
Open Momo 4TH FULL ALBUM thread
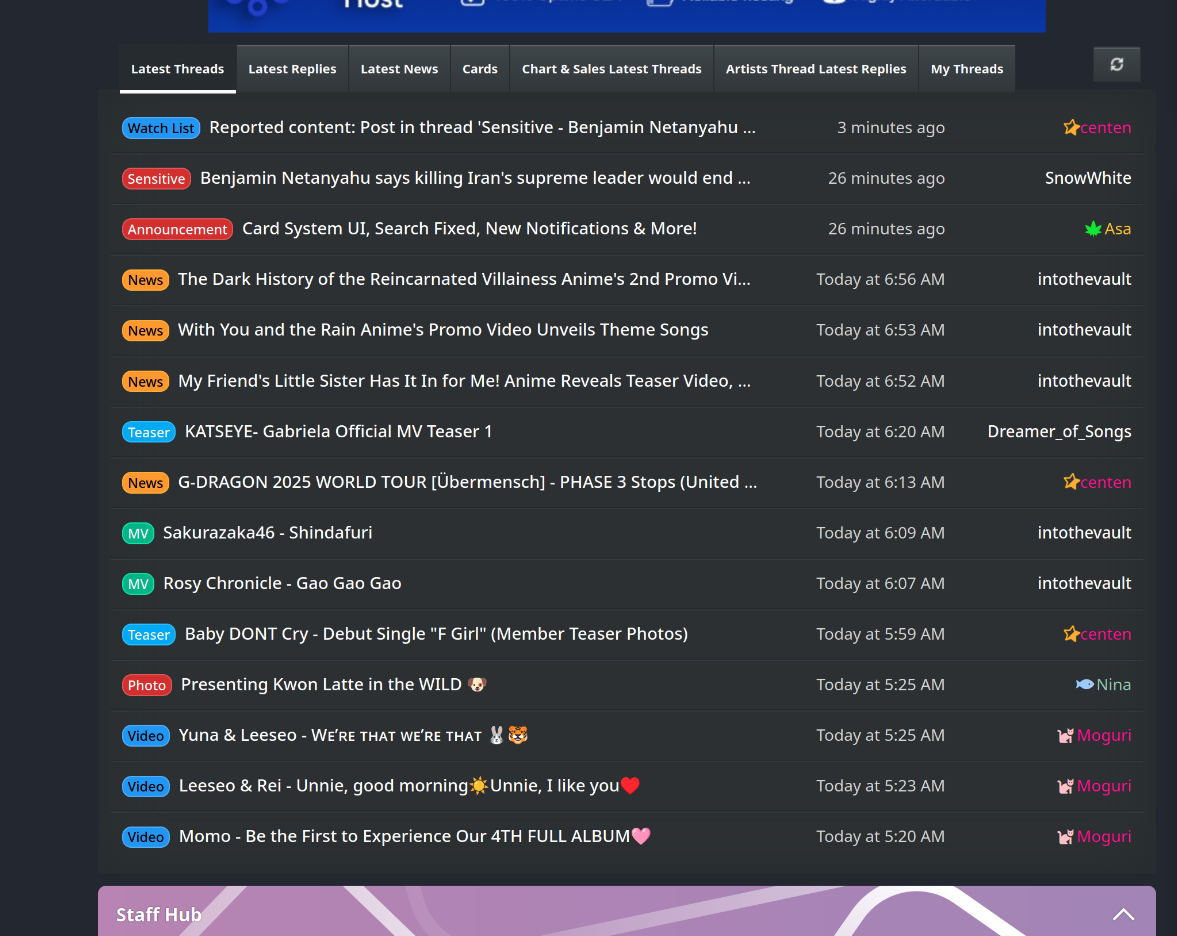(414, 836)
